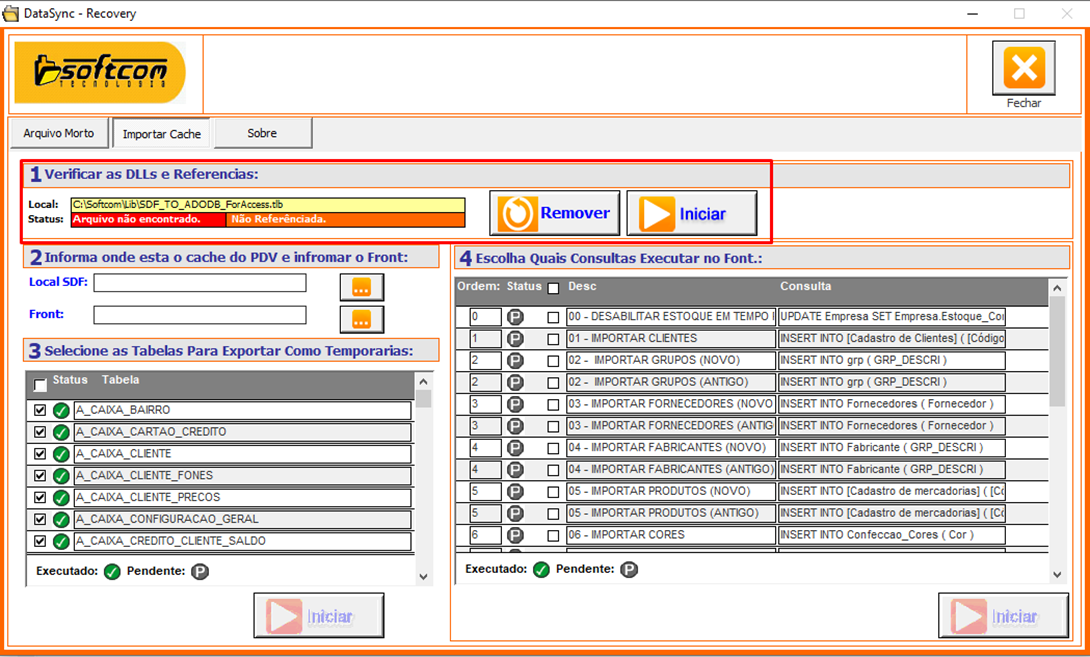Click the orange Fechar X icon
This screenshot has width=1090, height=657.
click(1023, 69)
